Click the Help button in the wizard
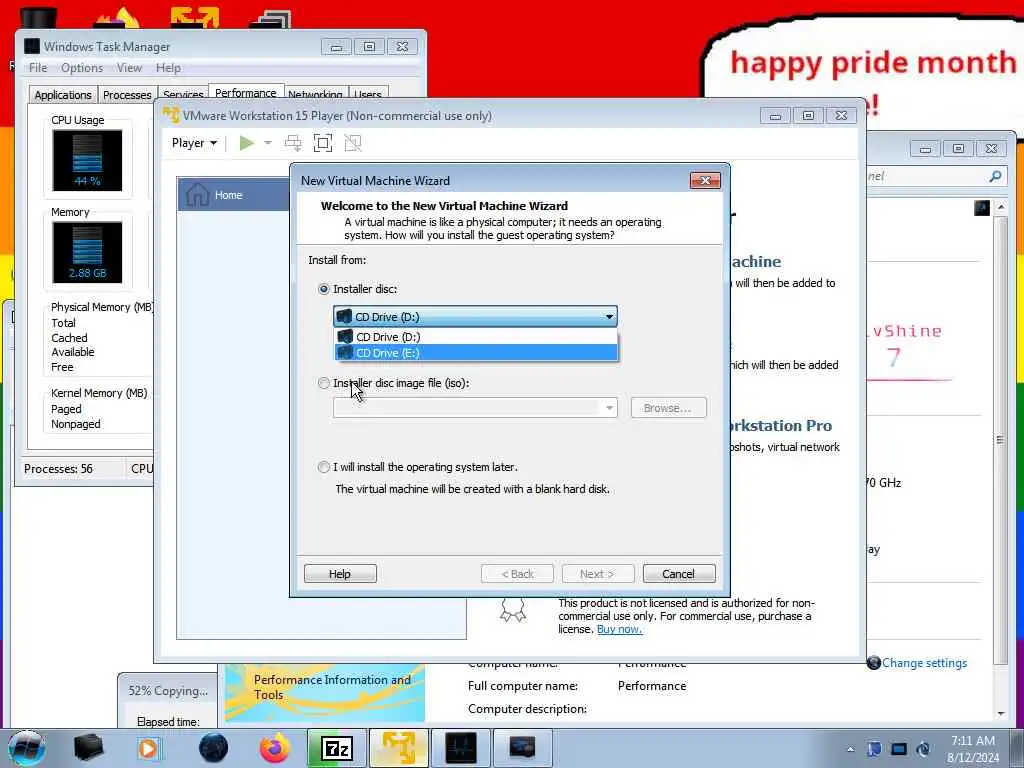The image size is (1024, 768). [340, 573]
